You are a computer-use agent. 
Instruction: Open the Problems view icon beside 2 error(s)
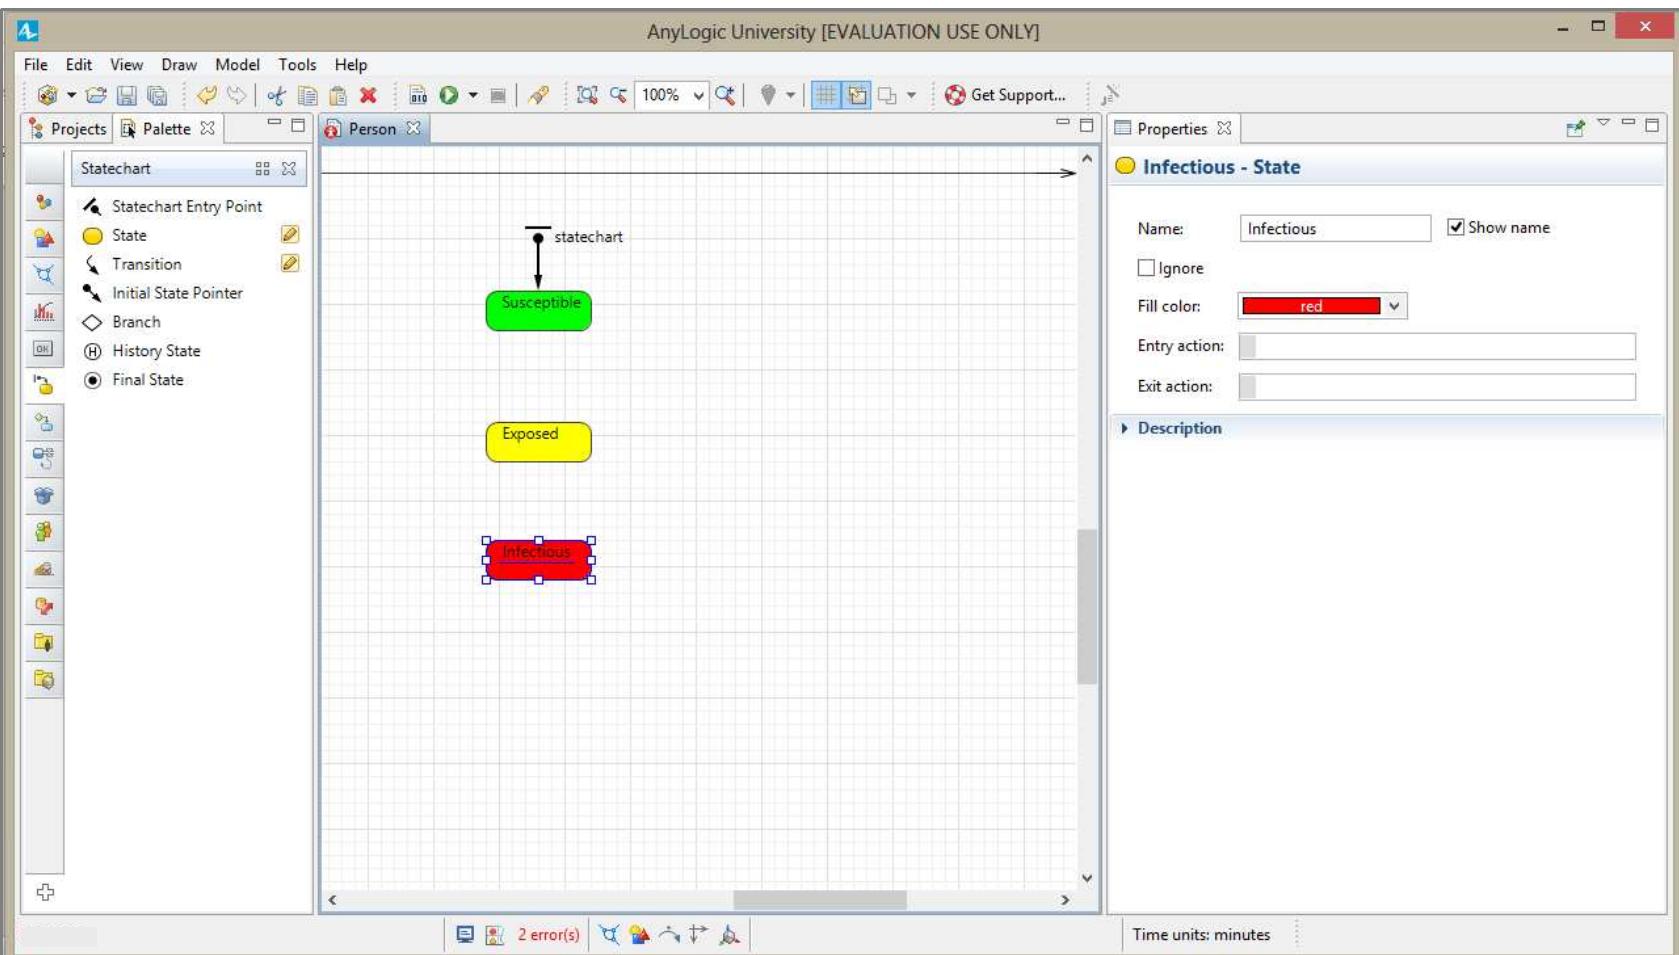coord(495,935)
